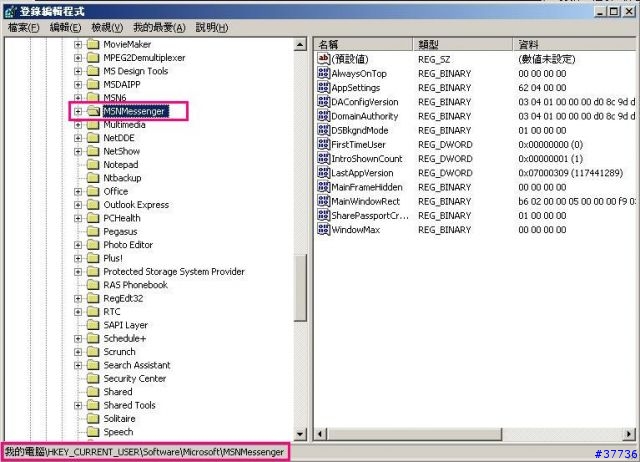Click the tree pane scroll up arrow
This screenshot has height=462, width=640.
[x=300, y=44]
